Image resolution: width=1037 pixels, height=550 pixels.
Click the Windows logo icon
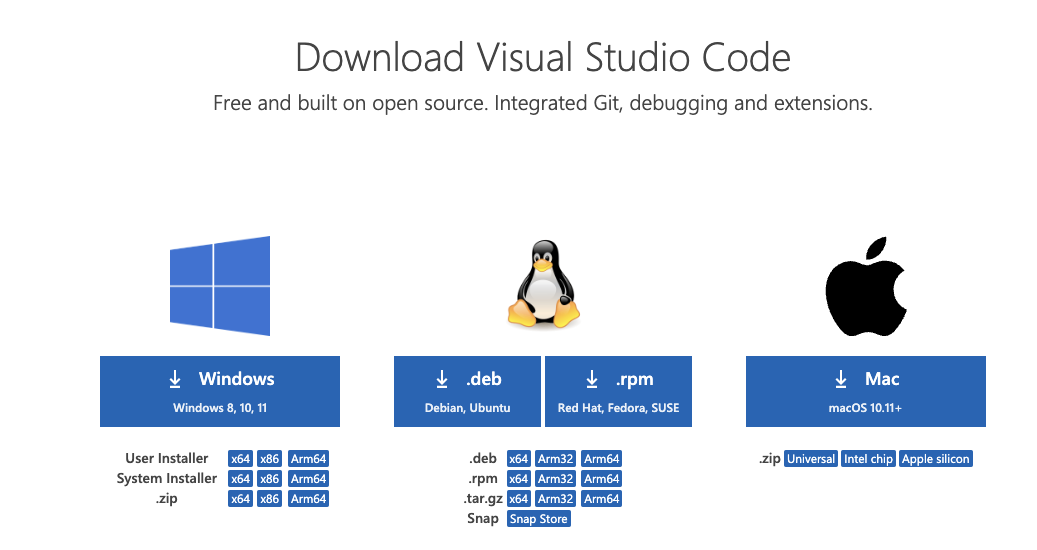(x=220, y=286)
